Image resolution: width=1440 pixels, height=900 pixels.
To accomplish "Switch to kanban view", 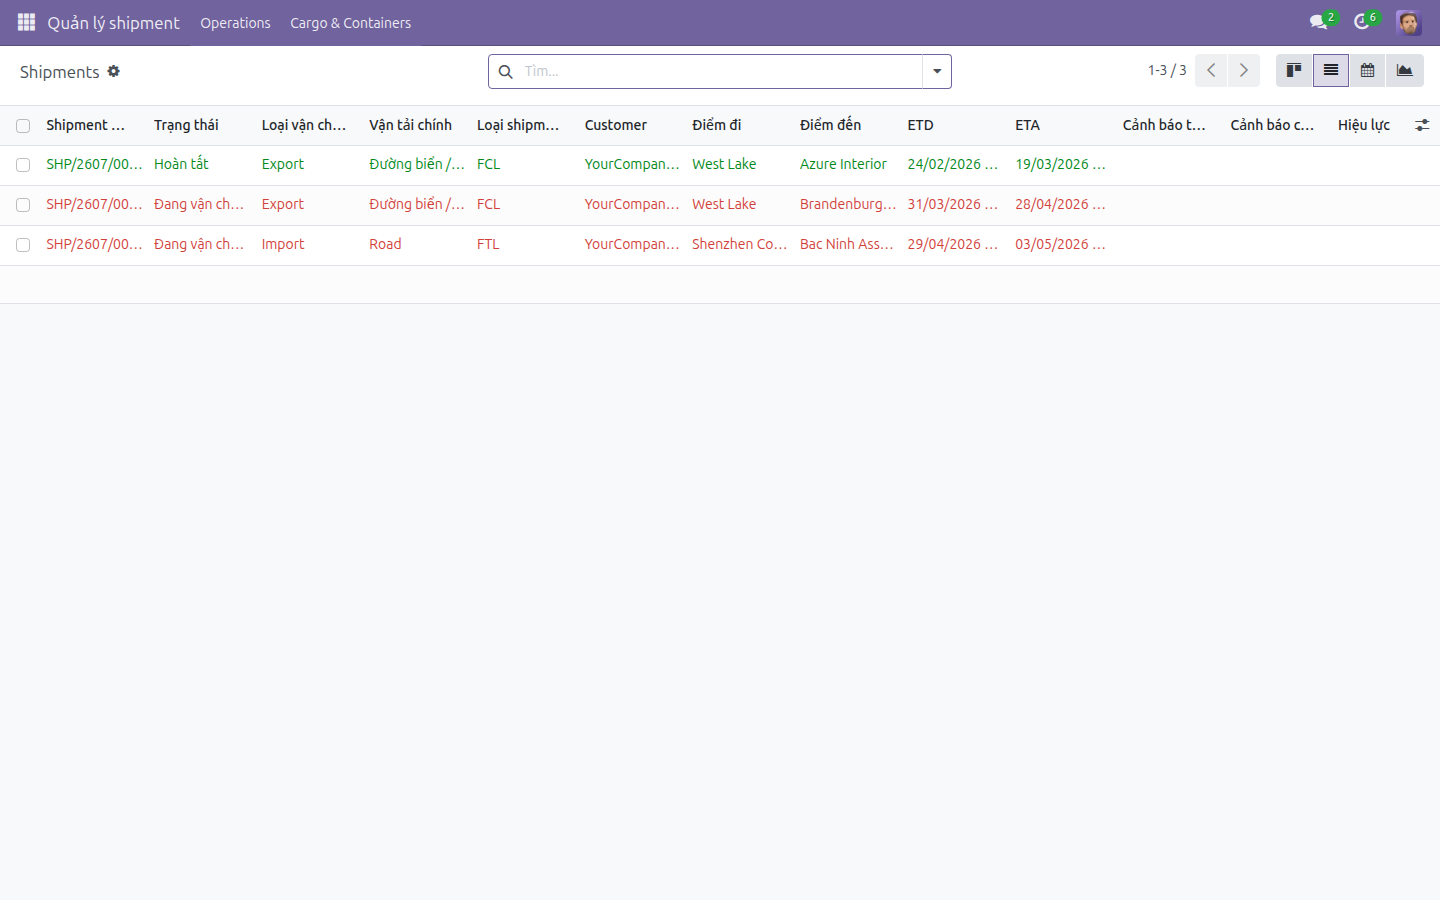I will click(x=1294, y=71).
